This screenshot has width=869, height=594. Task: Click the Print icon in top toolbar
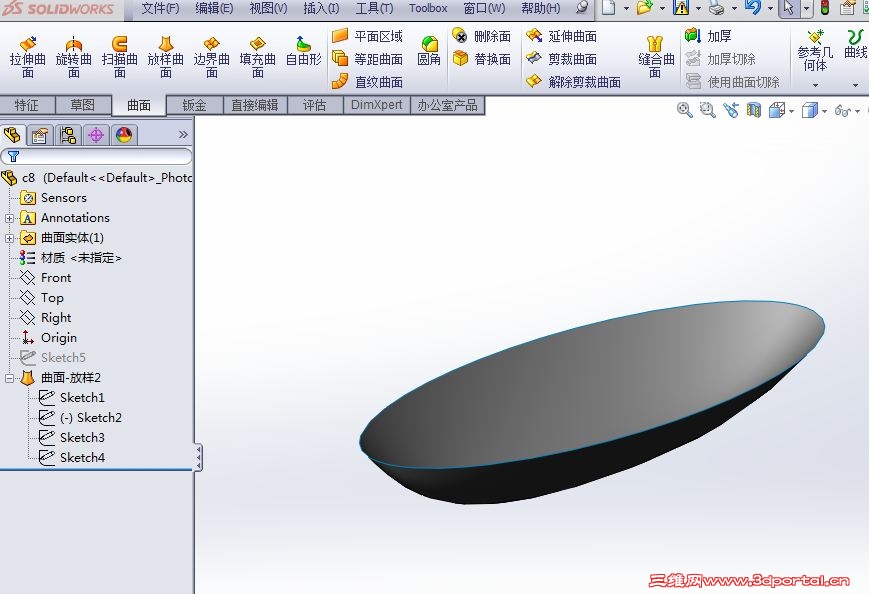(x=717, y=8)
